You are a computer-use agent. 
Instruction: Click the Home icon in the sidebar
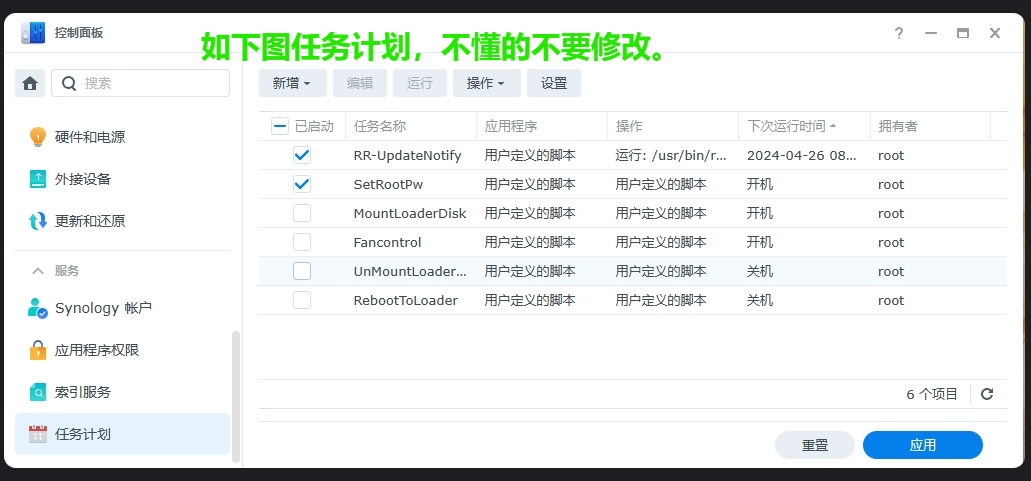point(30,83)
